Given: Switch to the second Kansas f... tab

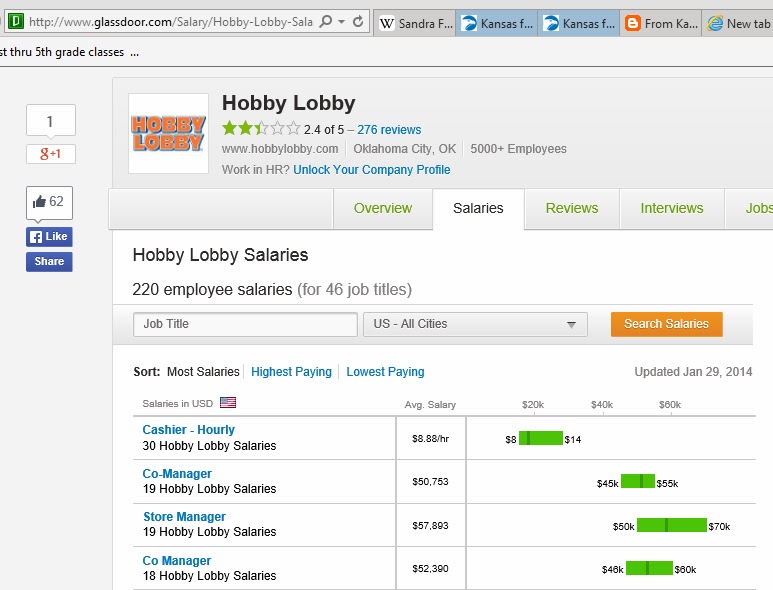Looking at the screenshot, I should click(579, 23).
